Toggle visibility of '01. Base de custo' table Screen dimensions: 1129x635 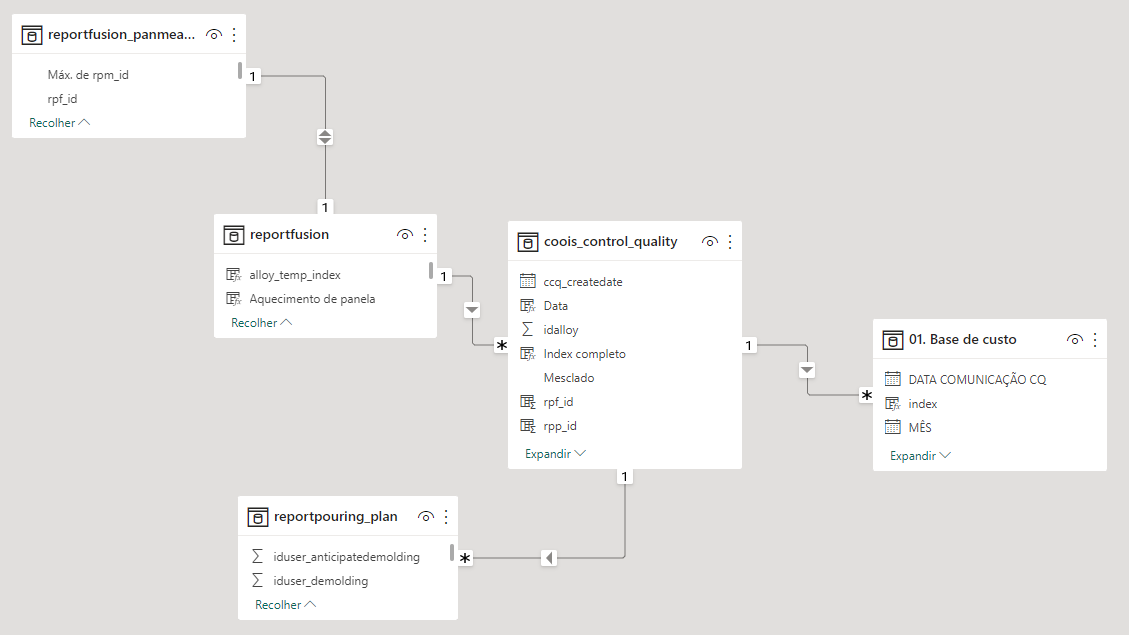pos(1075,340)
